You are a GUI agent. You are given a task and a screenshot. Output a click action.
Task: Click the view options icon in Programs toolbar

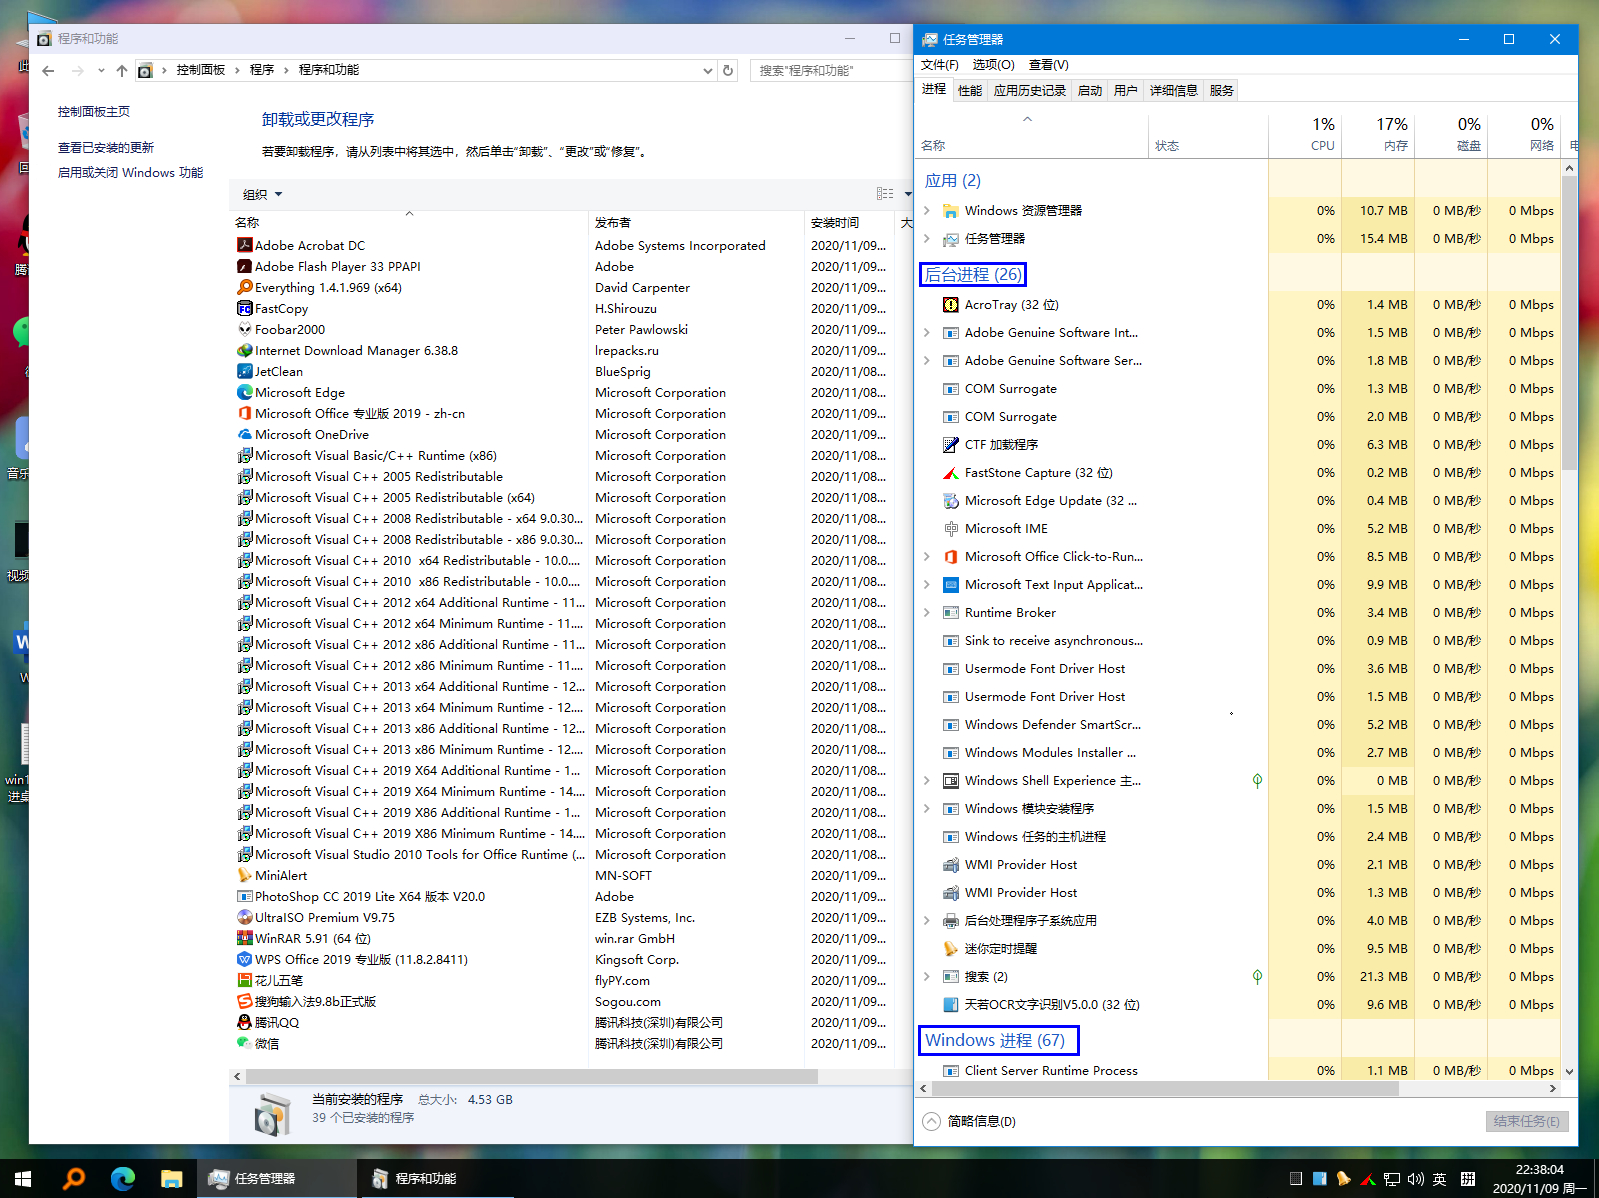[x=885, y=194]
